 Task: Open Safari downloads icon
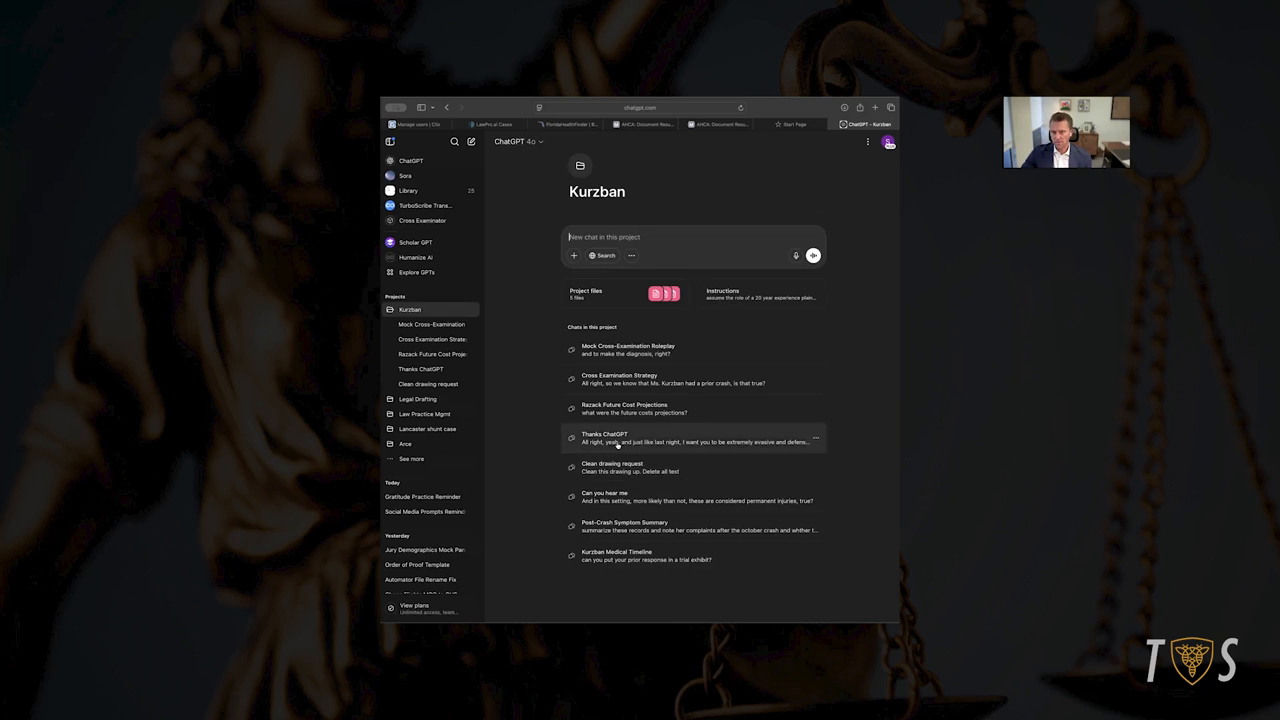coord(845,108)
